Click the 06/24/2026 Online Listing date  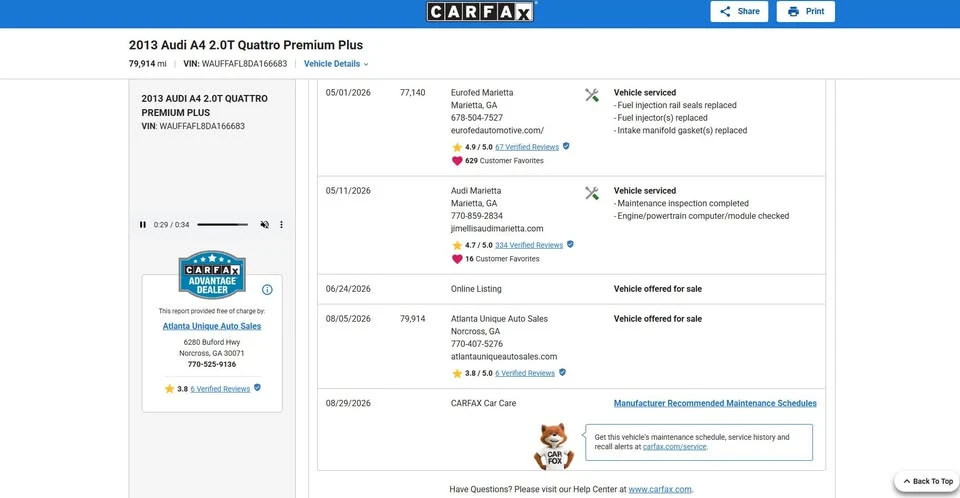coord(348,289)
